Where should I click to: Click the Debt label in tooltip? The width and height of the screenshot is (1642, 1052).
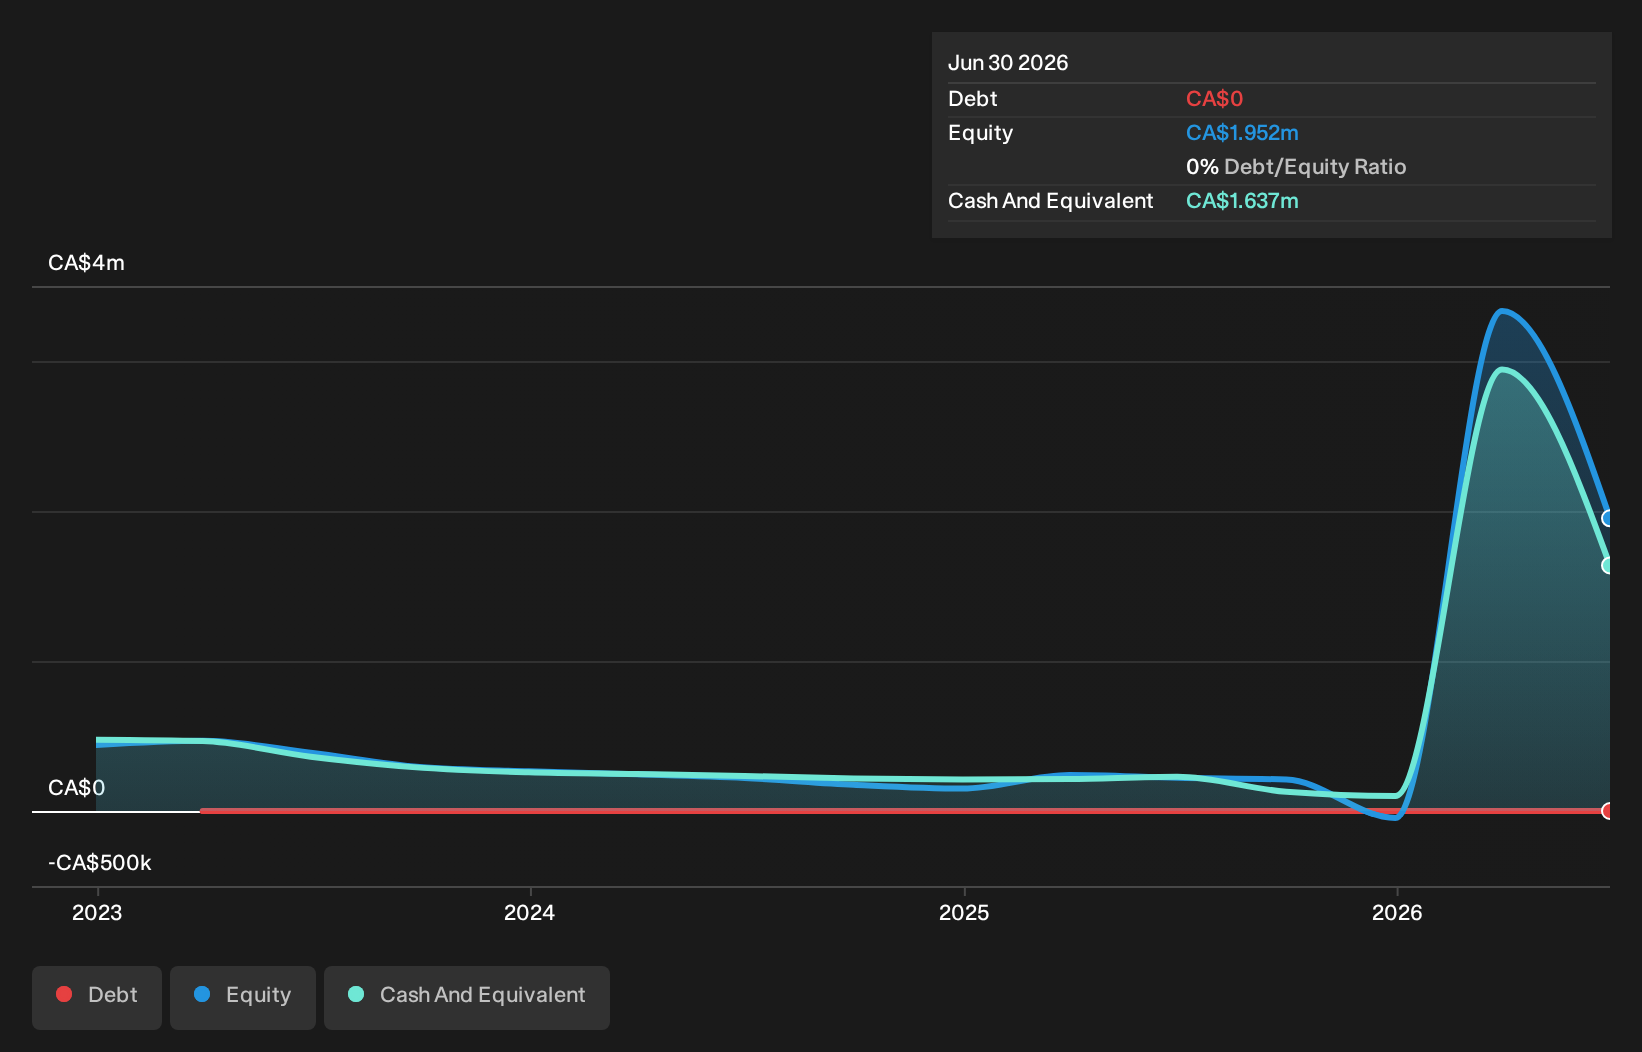point(972,99)
